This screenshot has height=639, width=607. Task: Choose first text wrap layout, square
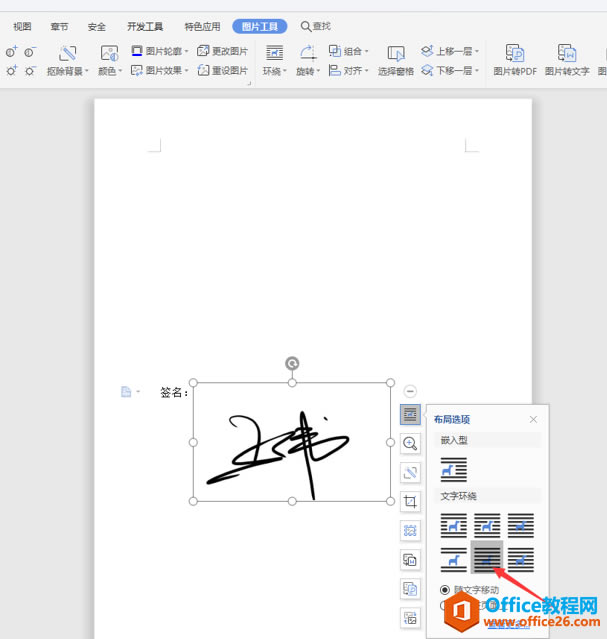pyautogui.click(x=453, y=525)
